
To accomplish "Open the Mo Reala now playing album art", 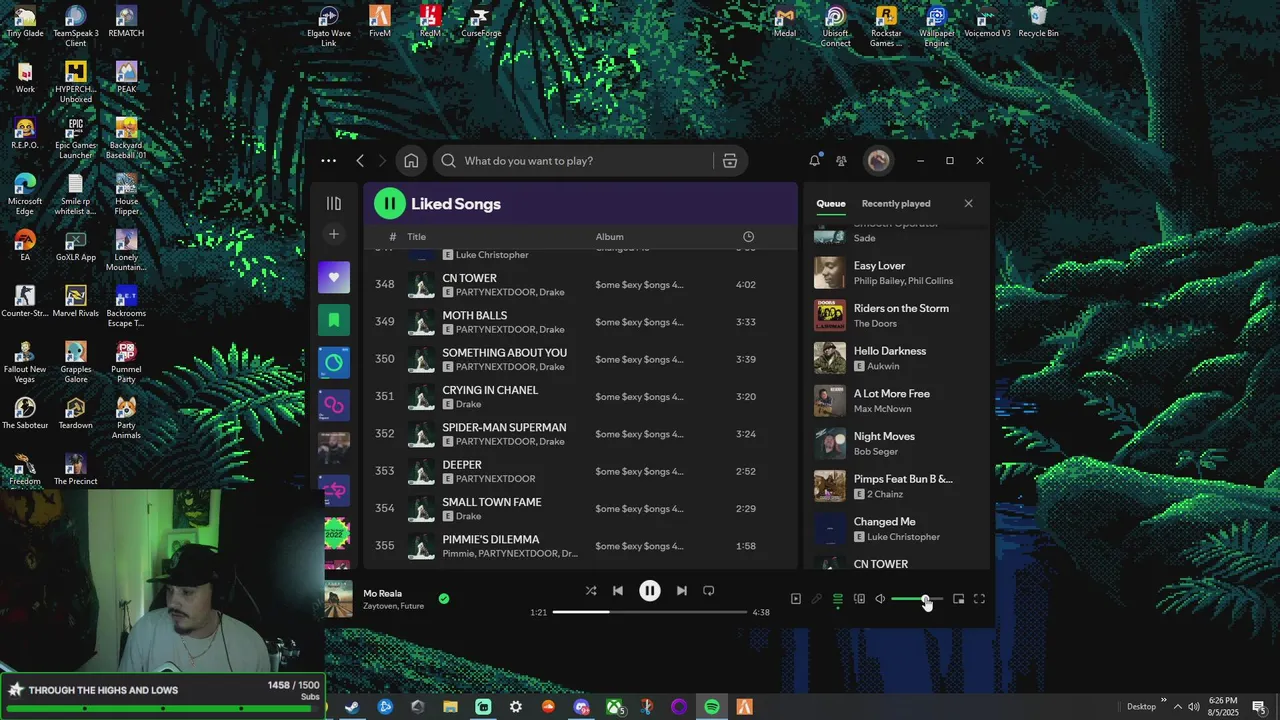I will pos(339,599).
